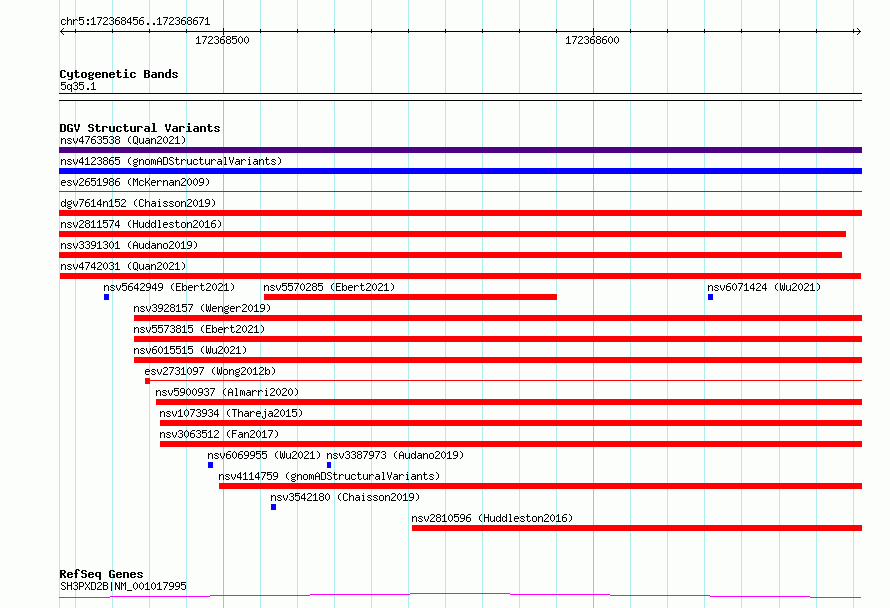Open the nsv4114759 (gnomADStructuralVariants) label

point(329,476)
